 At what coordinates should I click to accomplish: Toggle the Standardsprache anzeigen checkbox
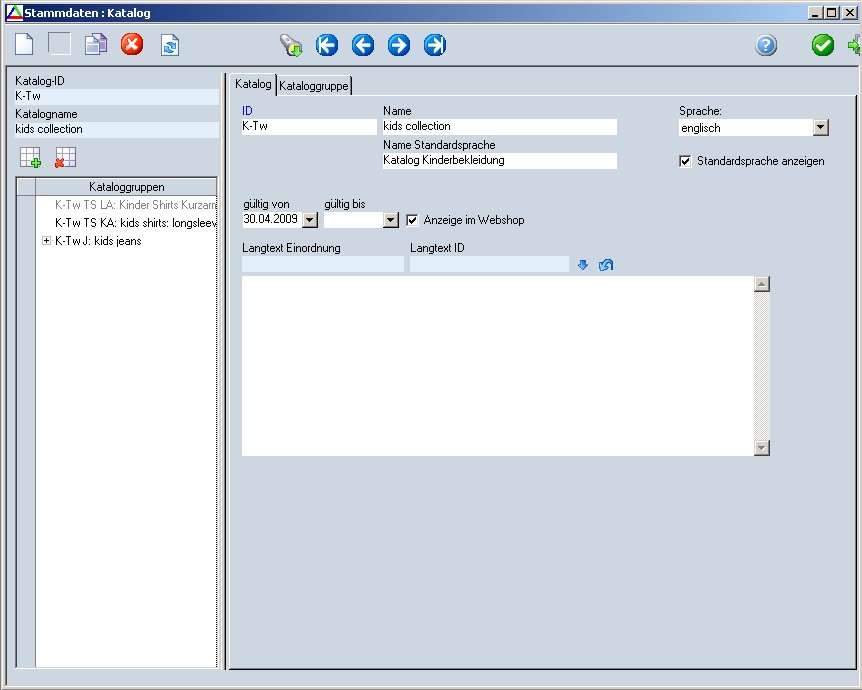point(685,161)
